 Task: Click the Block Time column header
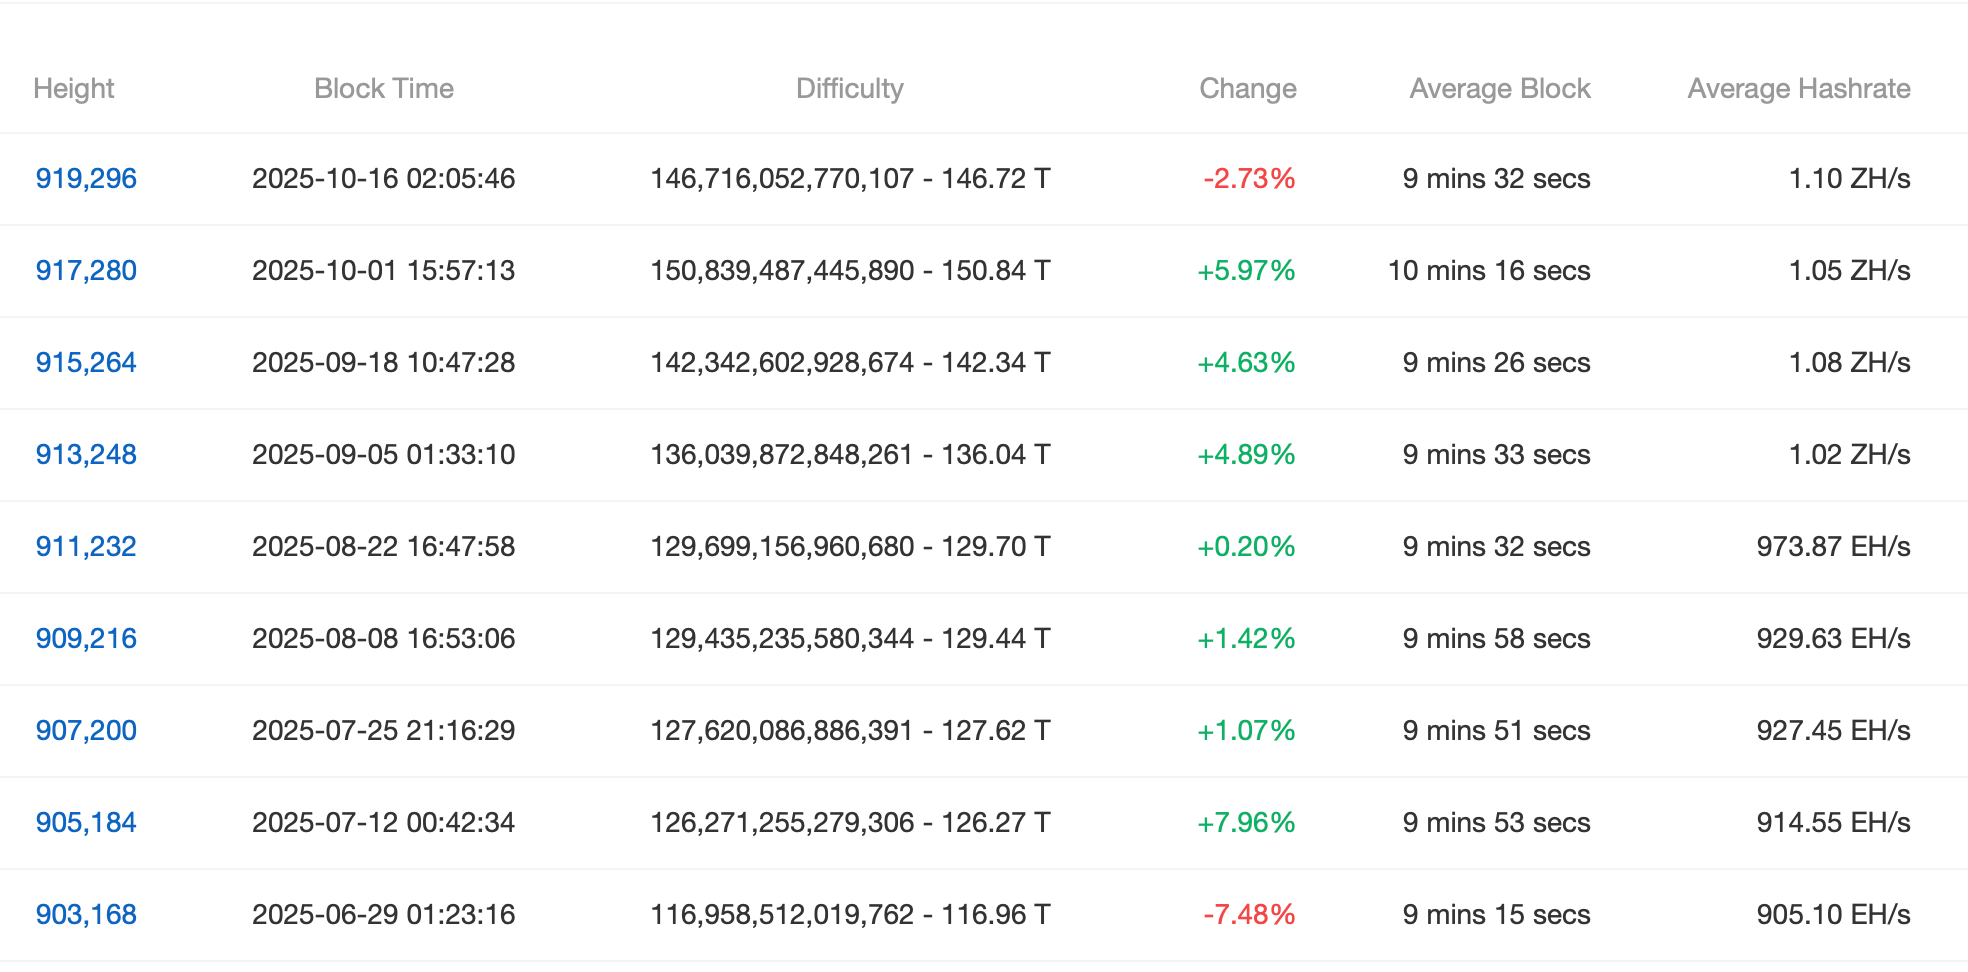tap(384, 88)
